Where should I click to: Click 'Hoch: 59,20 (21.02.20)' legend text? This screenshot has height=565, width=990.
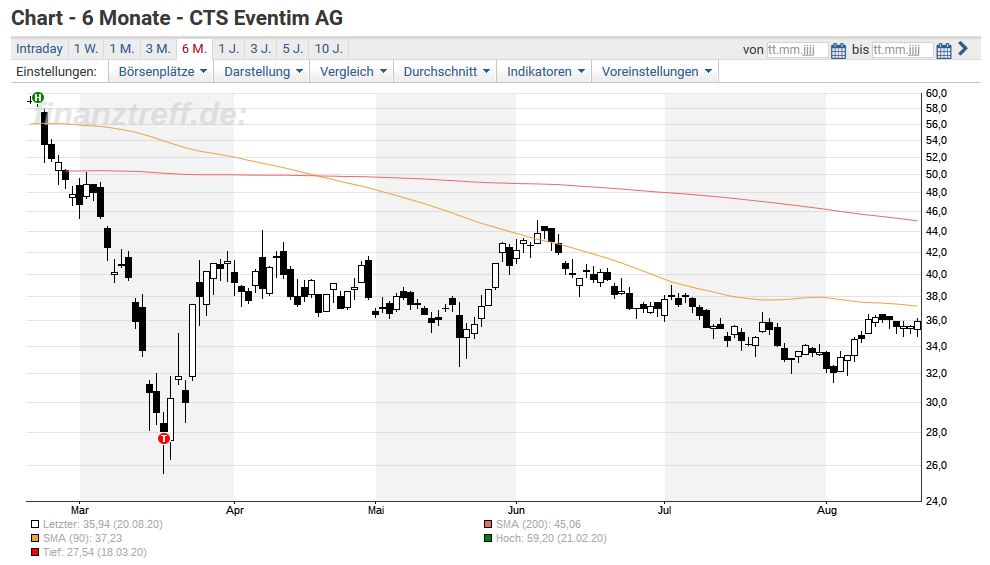[x=551, y=538]
